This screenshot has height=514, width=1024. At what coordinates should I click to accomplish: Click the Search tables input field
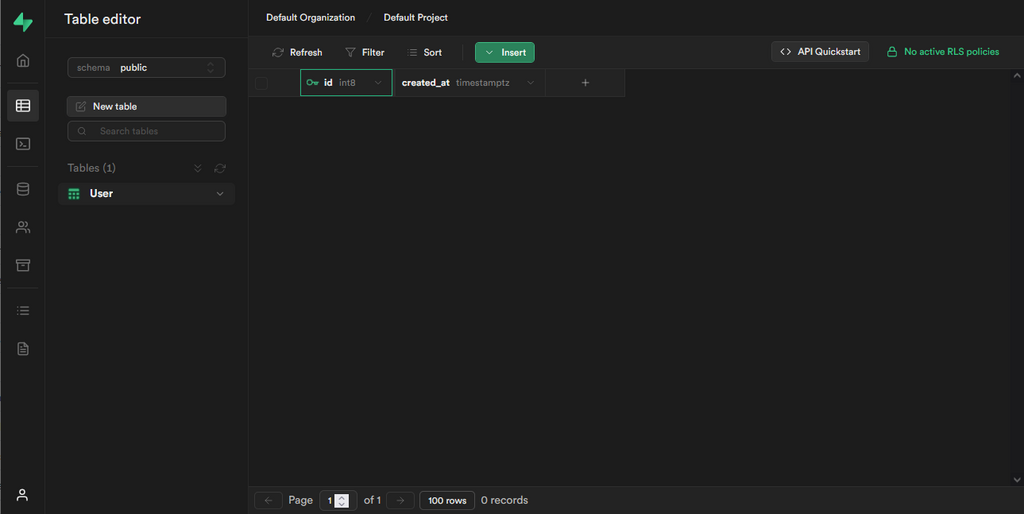click(x=146, y=131)
